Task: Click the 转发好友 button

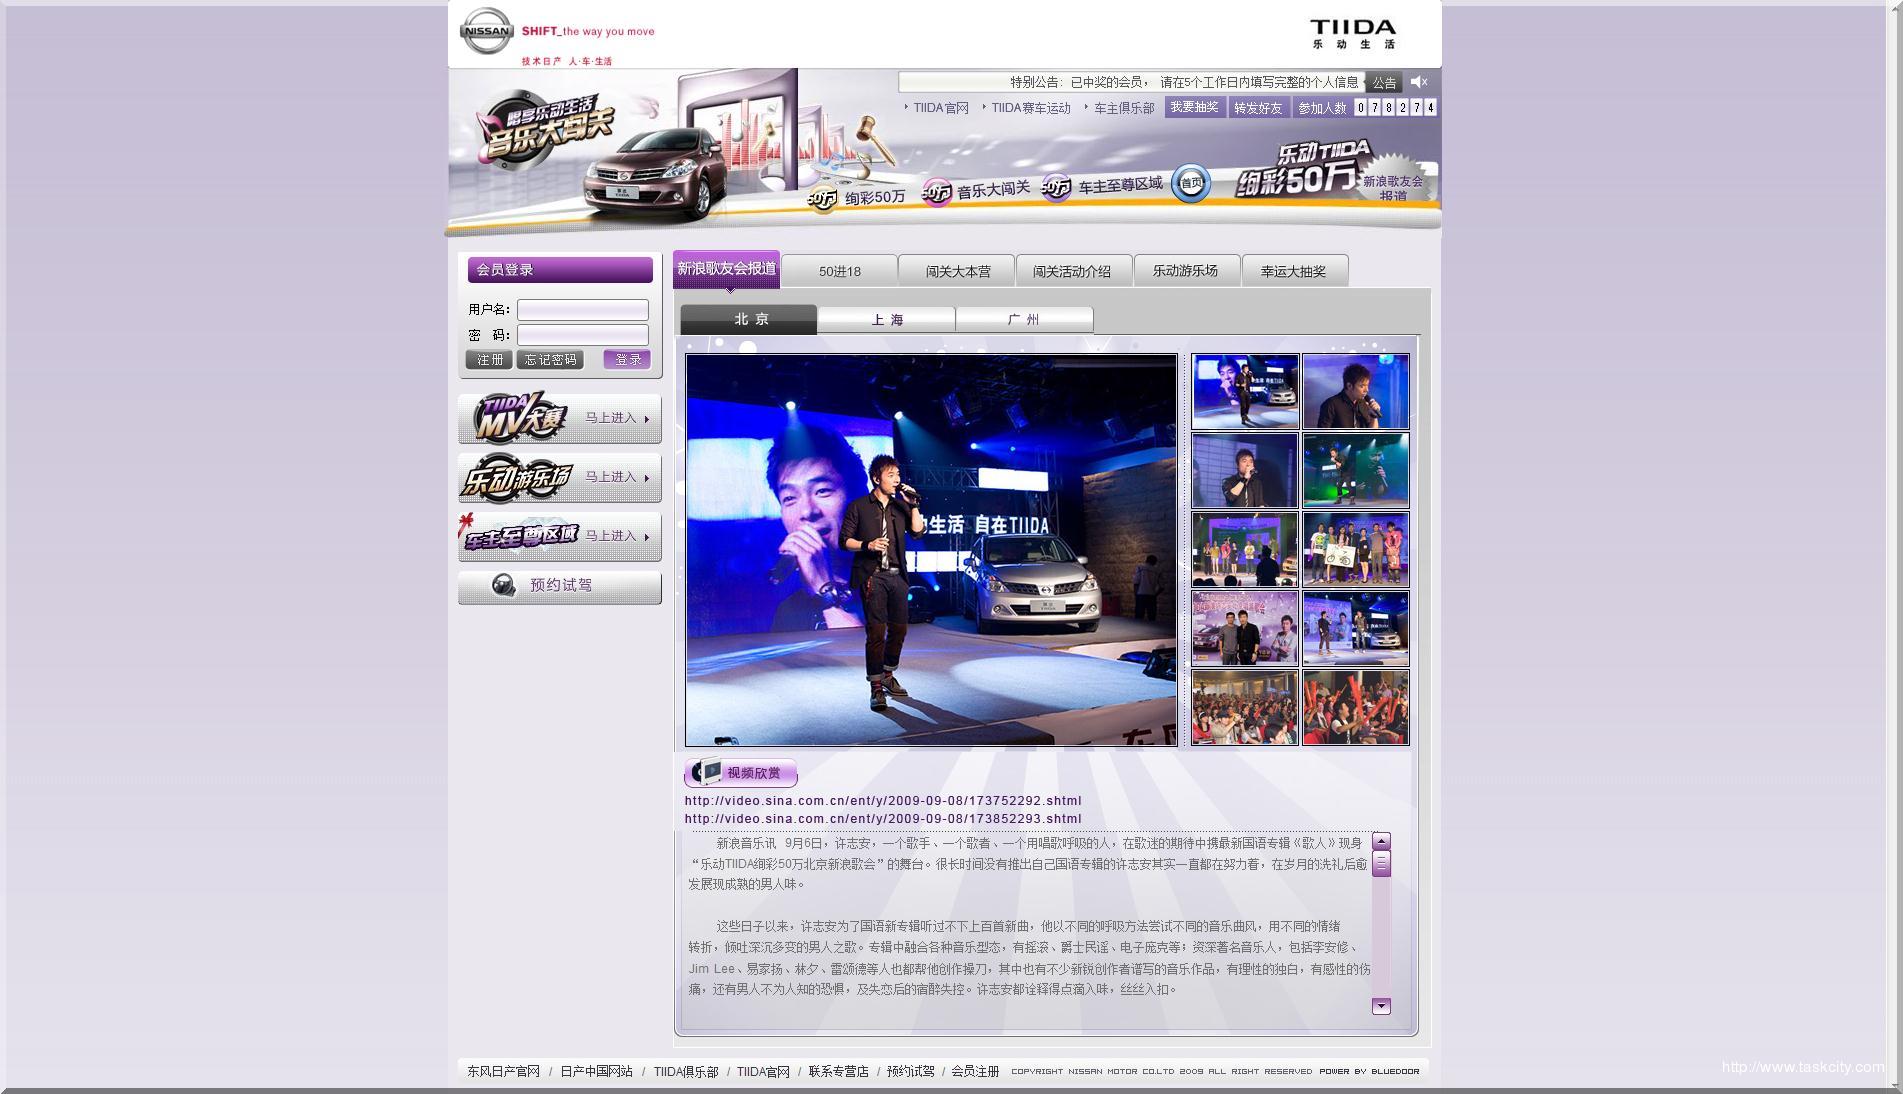Action: tap(1258, 107)
